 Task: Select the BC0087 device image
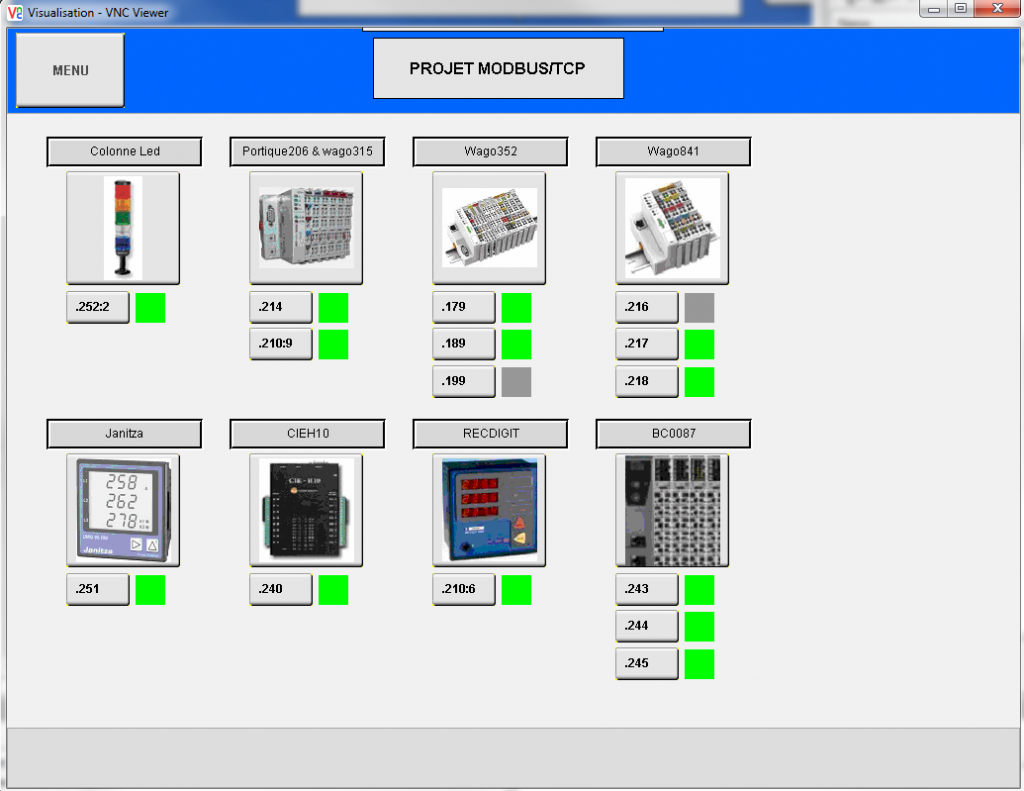pos(672,510)
